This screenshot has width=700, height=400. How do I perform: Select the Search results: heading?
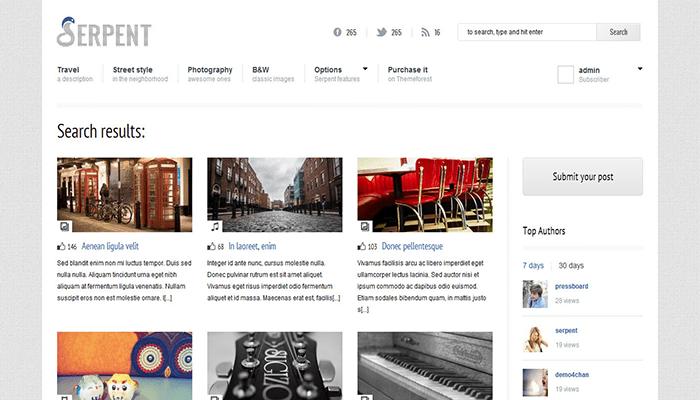pos(101,131)
